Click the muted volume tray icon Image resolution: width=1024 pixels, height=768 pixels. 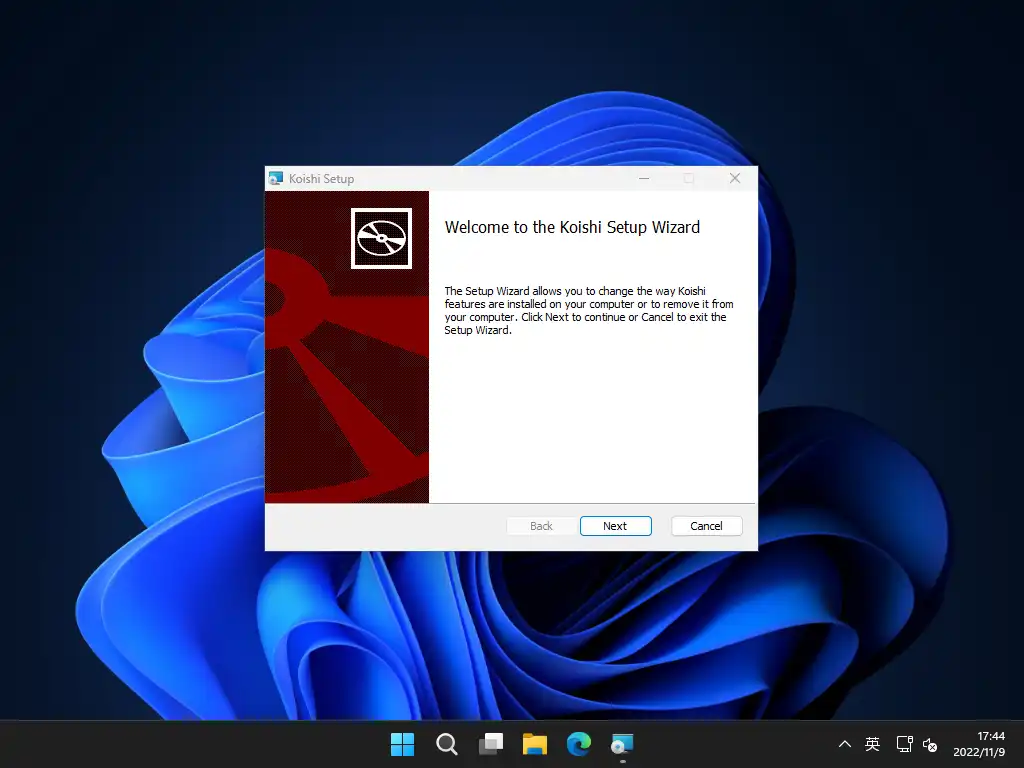pyautogui.click(x=930, y=744)
